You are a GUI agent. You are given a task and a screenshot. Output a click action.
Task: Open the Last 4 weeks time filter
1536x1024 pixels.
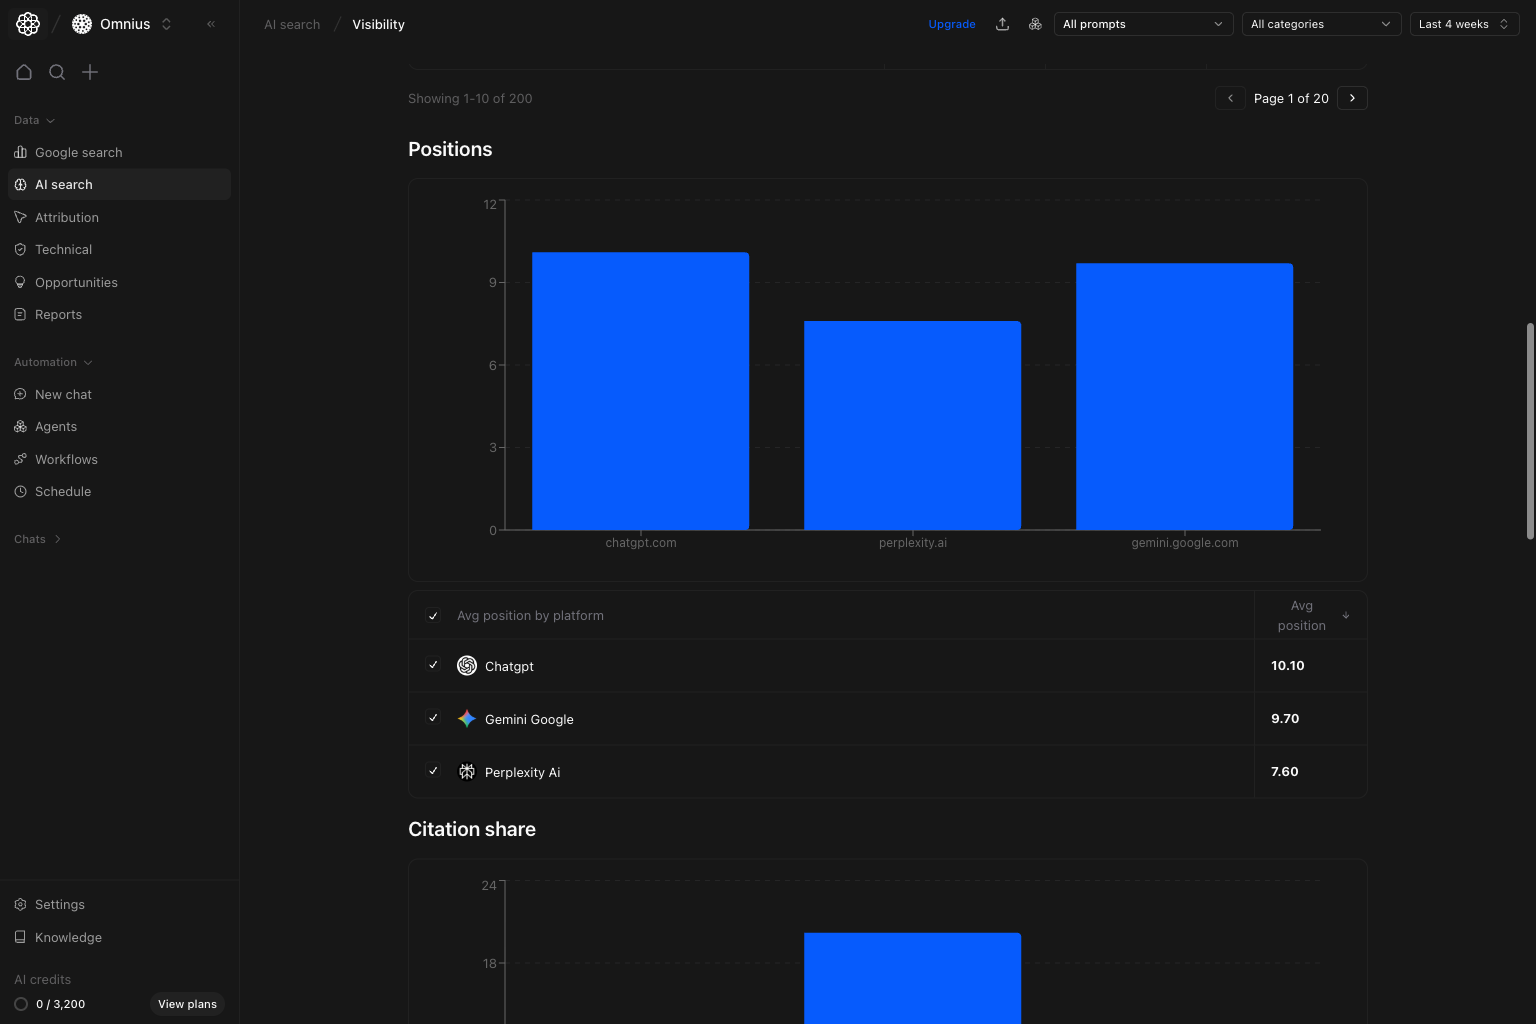tap(1464, 23)
